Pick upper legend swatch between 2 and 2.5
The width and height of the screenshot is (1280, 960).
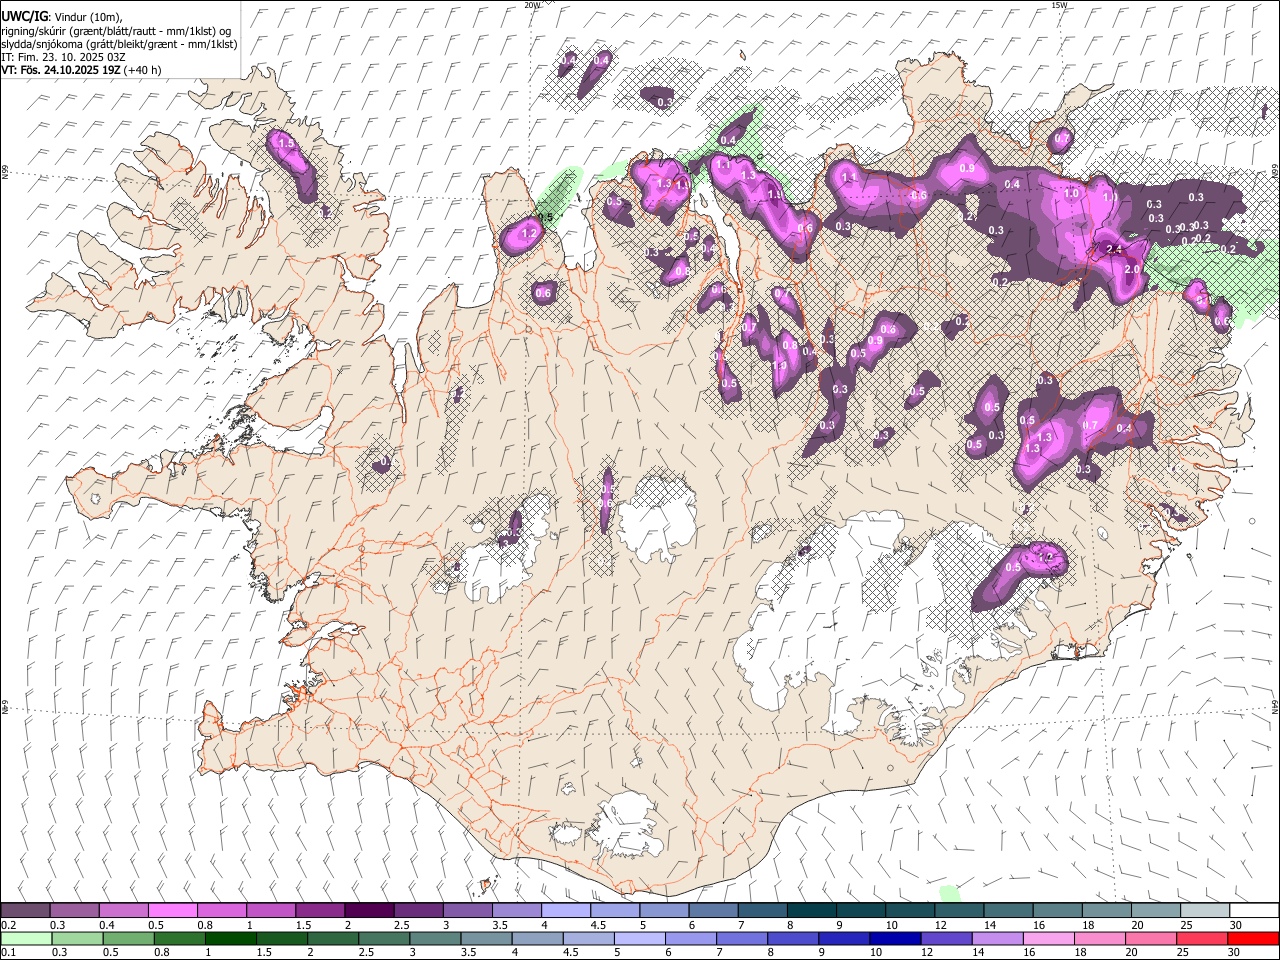tap(369, 910)
